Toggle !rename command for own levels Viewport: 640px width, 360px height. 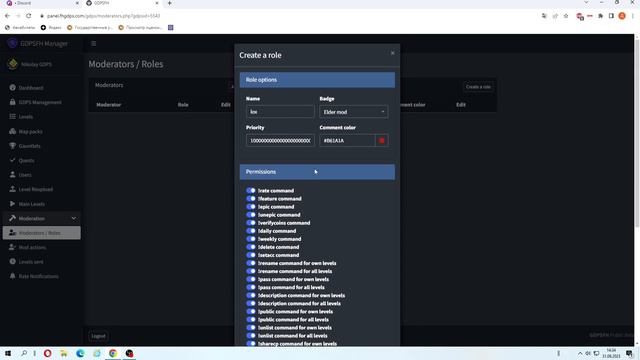click(x=251, y=263)
